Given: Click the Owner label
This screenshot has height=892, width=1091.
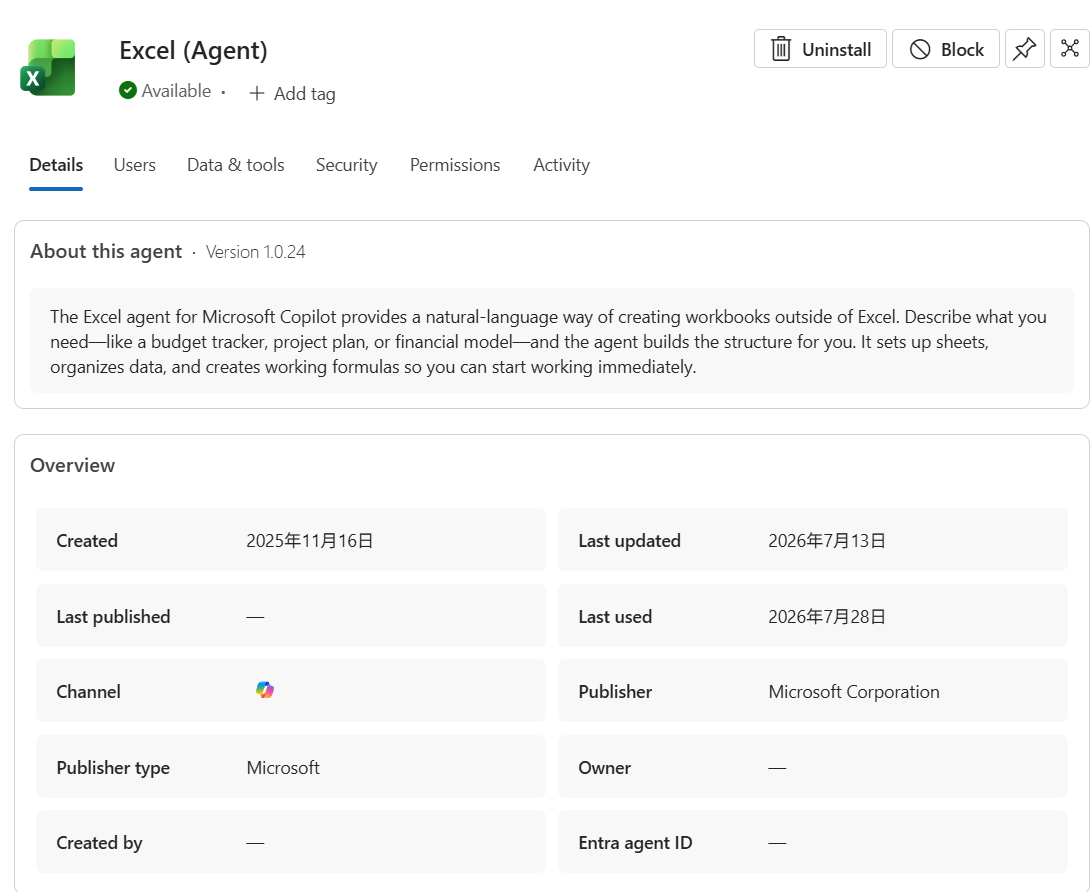Looking at the screenshot, I should pos(605,767).
